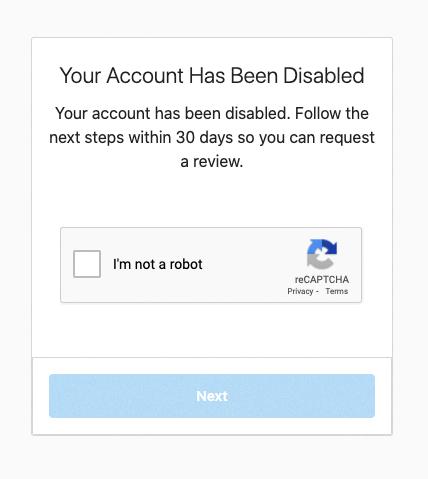Click the Next button
Screen dimensions: 428x479
click(x=212, y=396)
